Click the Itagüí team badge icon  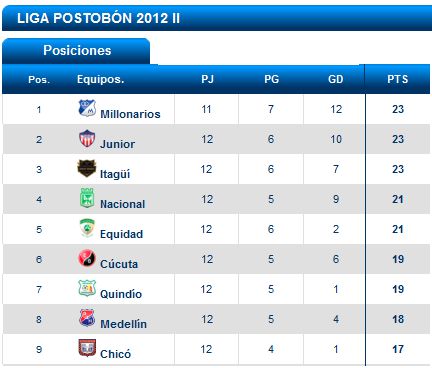87,168
